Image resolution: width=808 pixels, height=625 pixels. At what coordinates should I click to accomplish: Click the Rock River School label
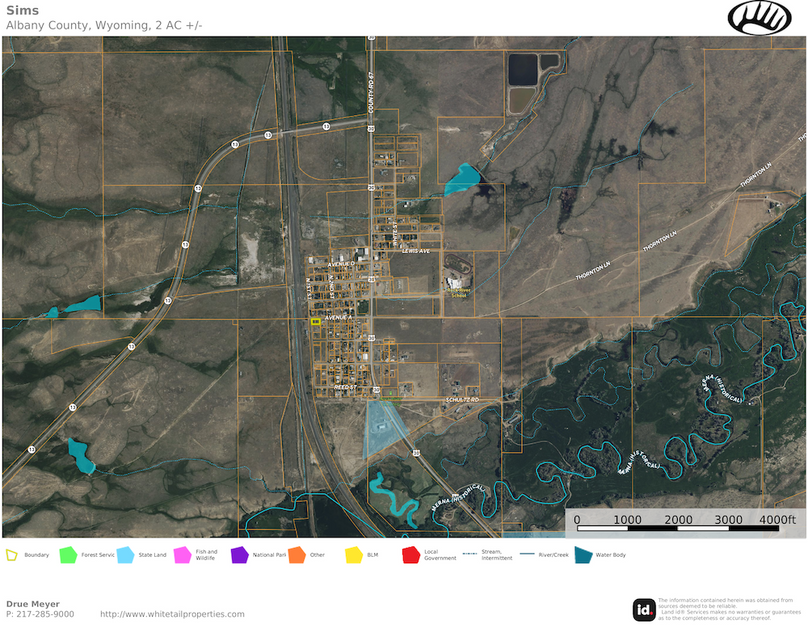pos(458,293)
